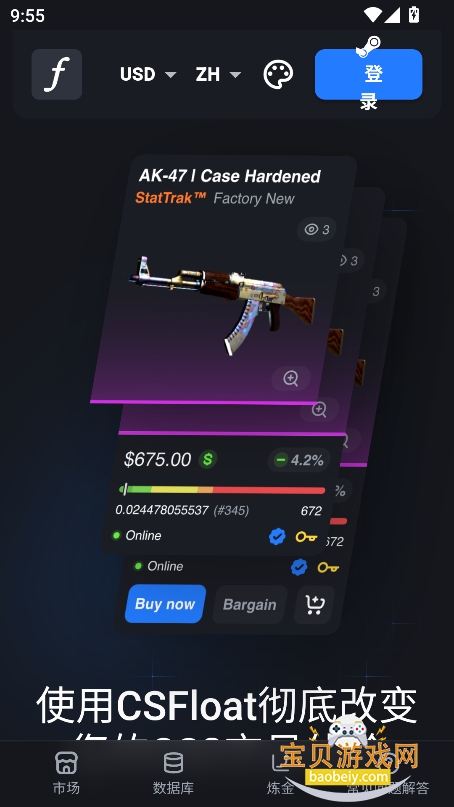Tap the green dollar sign icon beside the price
The image size is (454, 807).
[208, 459]
